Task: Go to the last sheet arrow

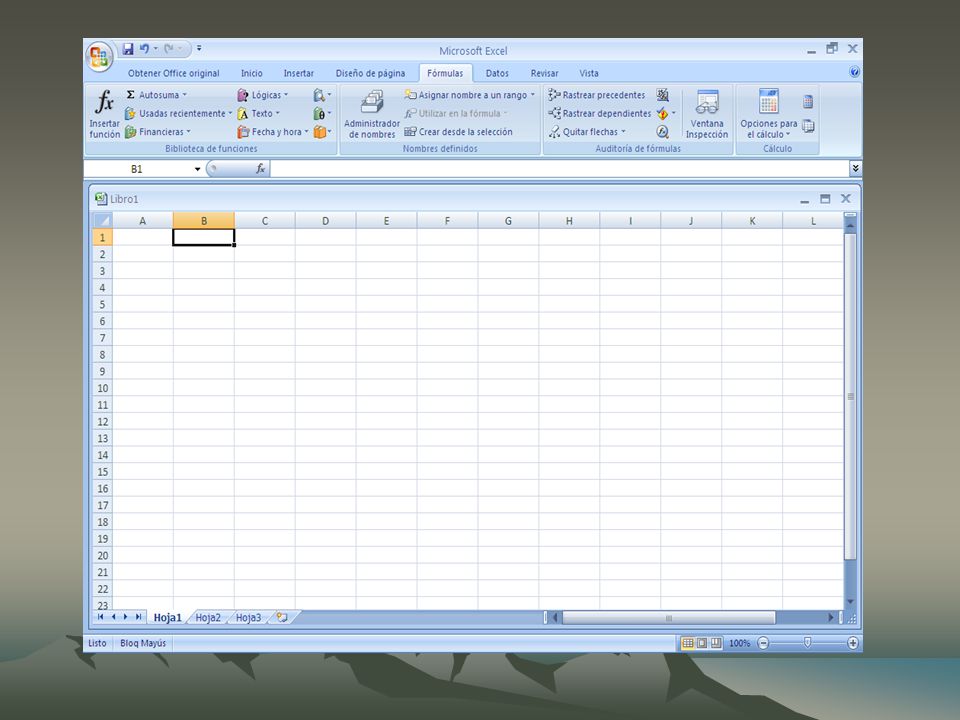Action: [x=138, y=617]
